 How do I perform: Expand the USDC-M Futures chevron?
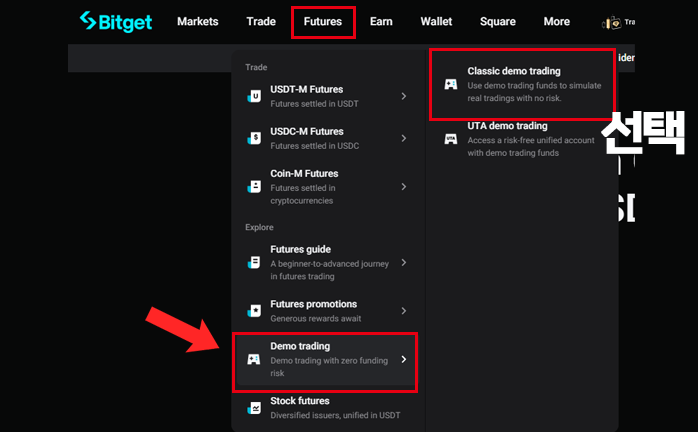pos(403,138)
